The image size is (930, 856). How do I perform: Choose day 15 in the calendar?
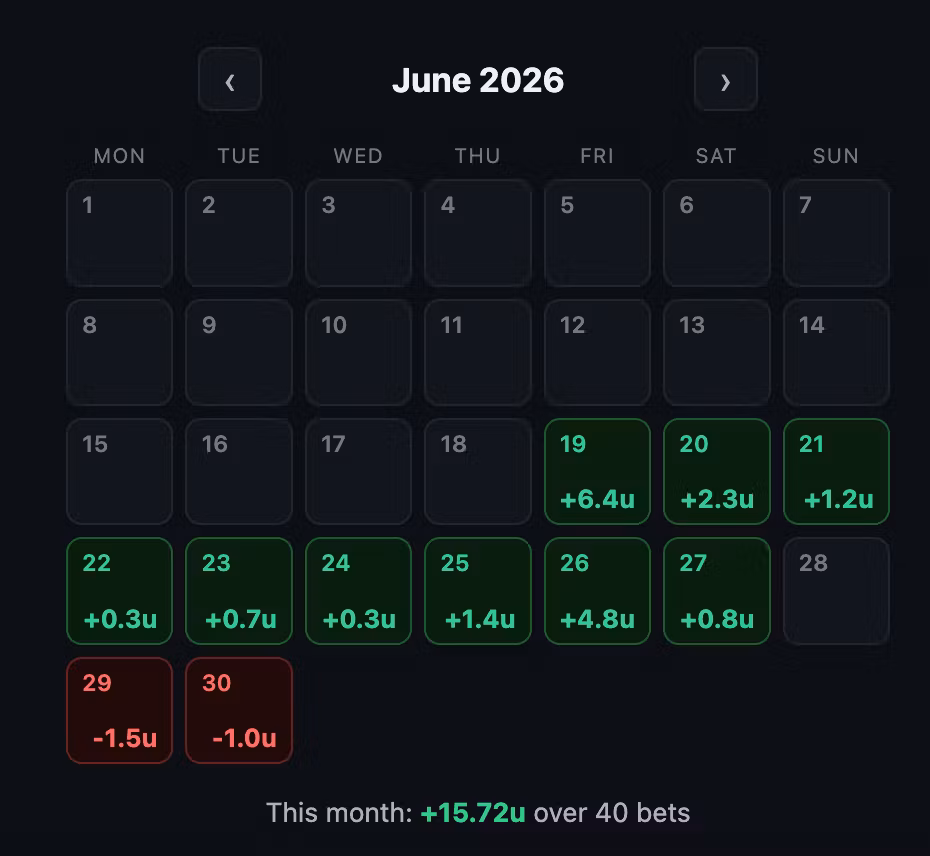tap(119, 472)
